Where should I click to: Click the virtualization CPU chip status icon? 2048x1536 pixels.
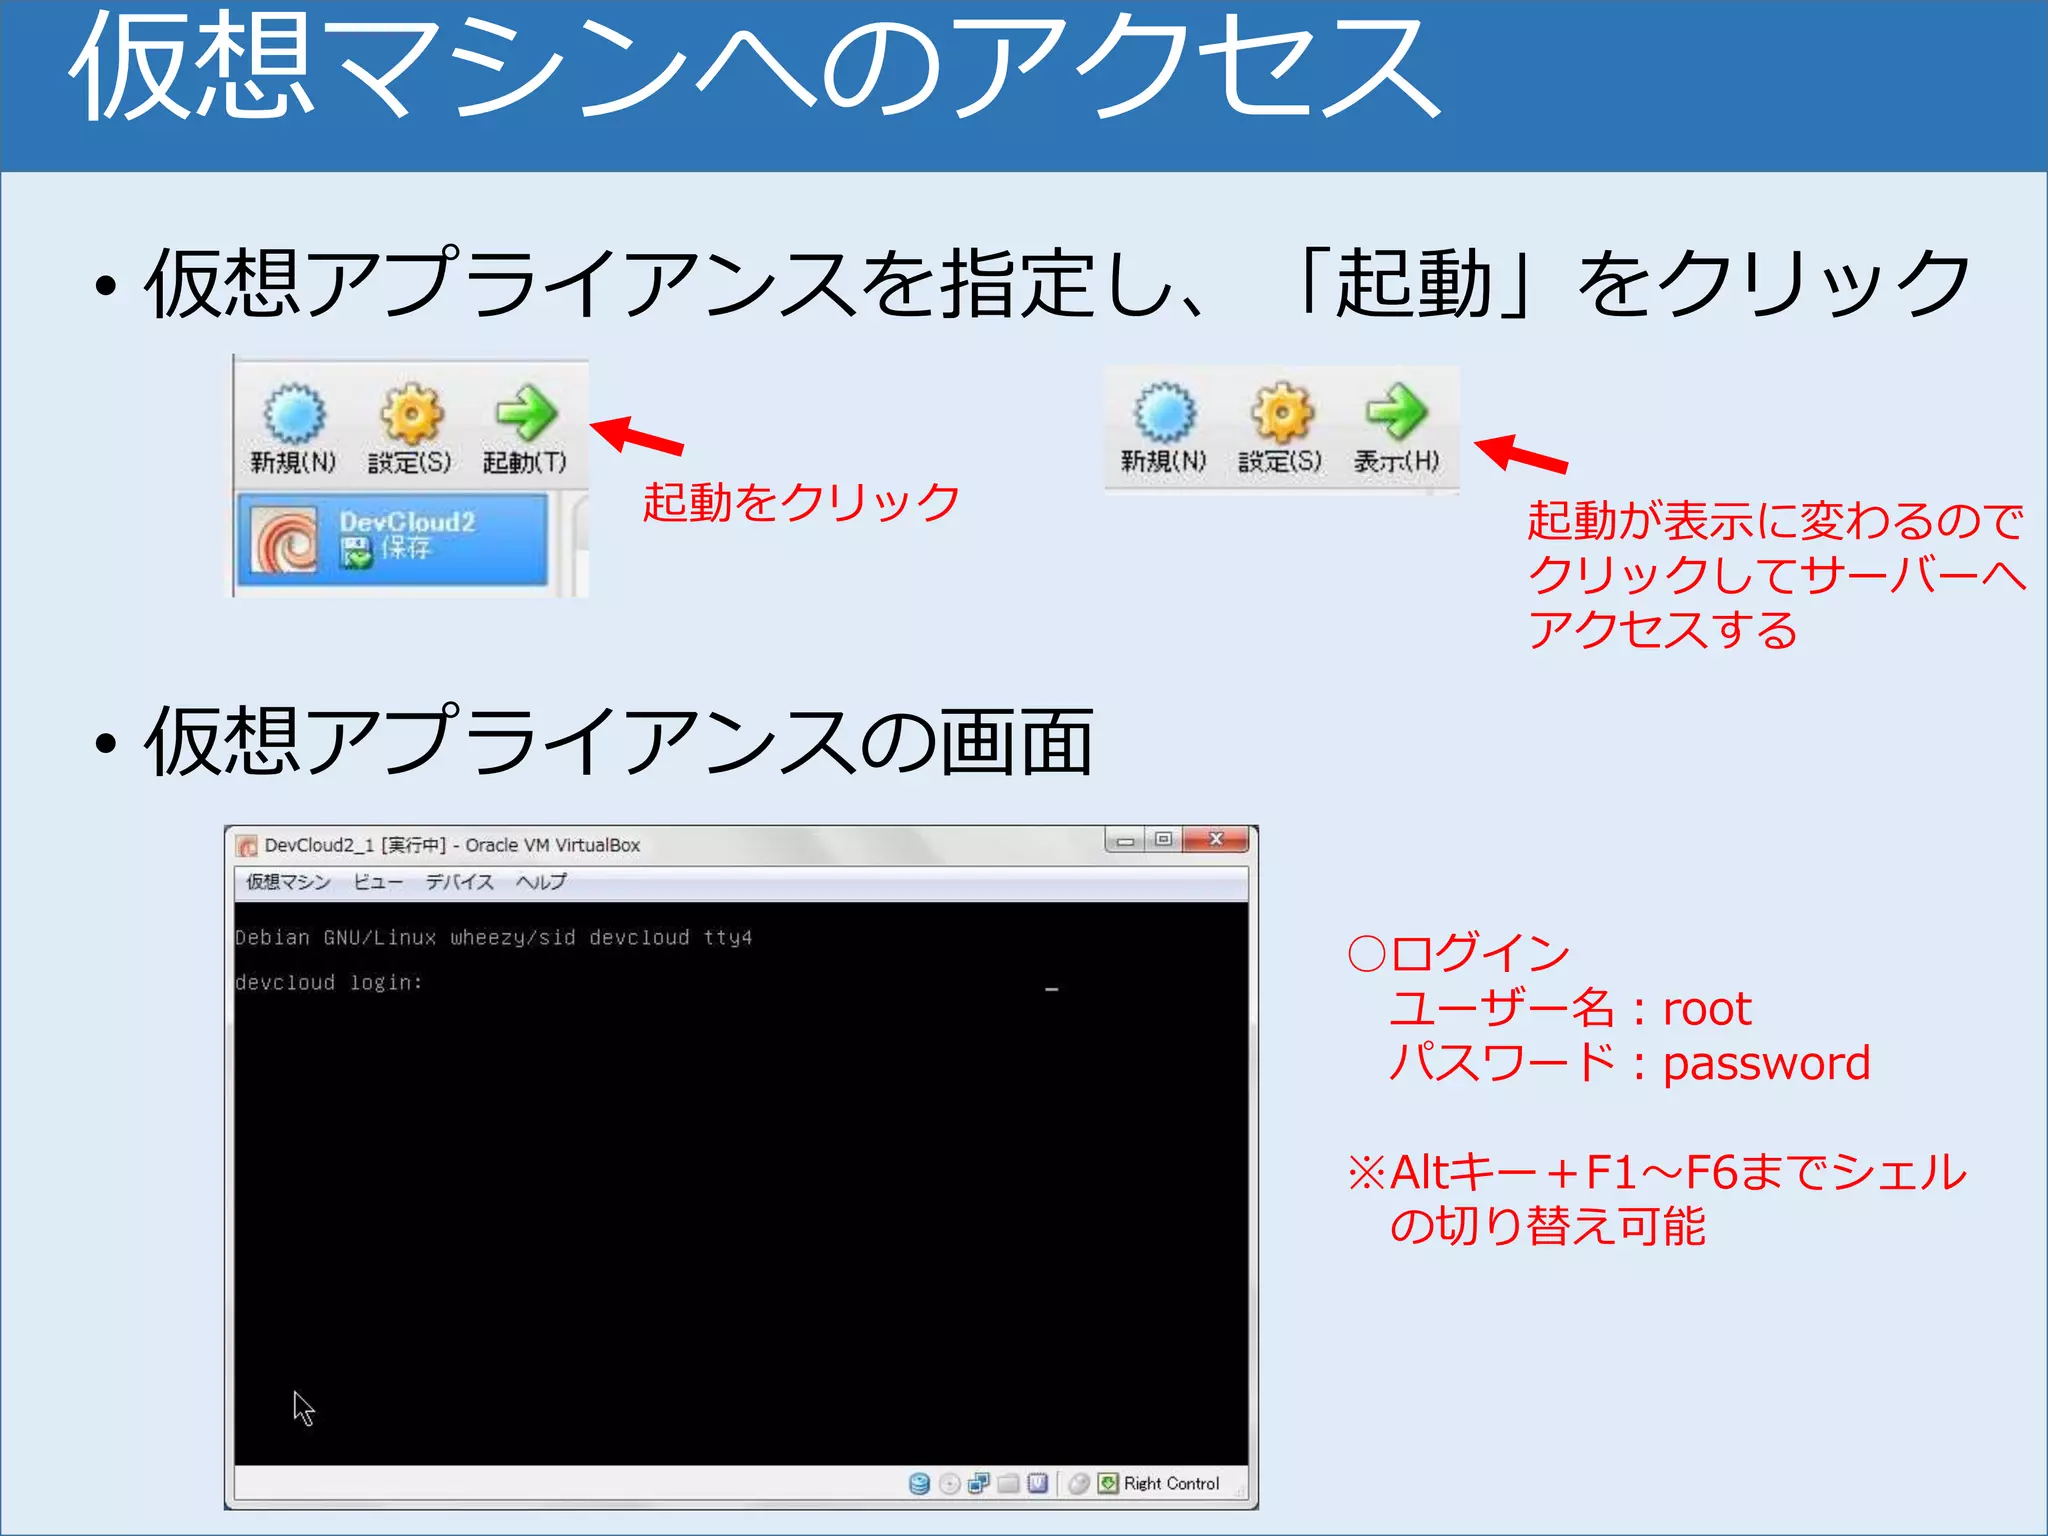(1037, 1483)
